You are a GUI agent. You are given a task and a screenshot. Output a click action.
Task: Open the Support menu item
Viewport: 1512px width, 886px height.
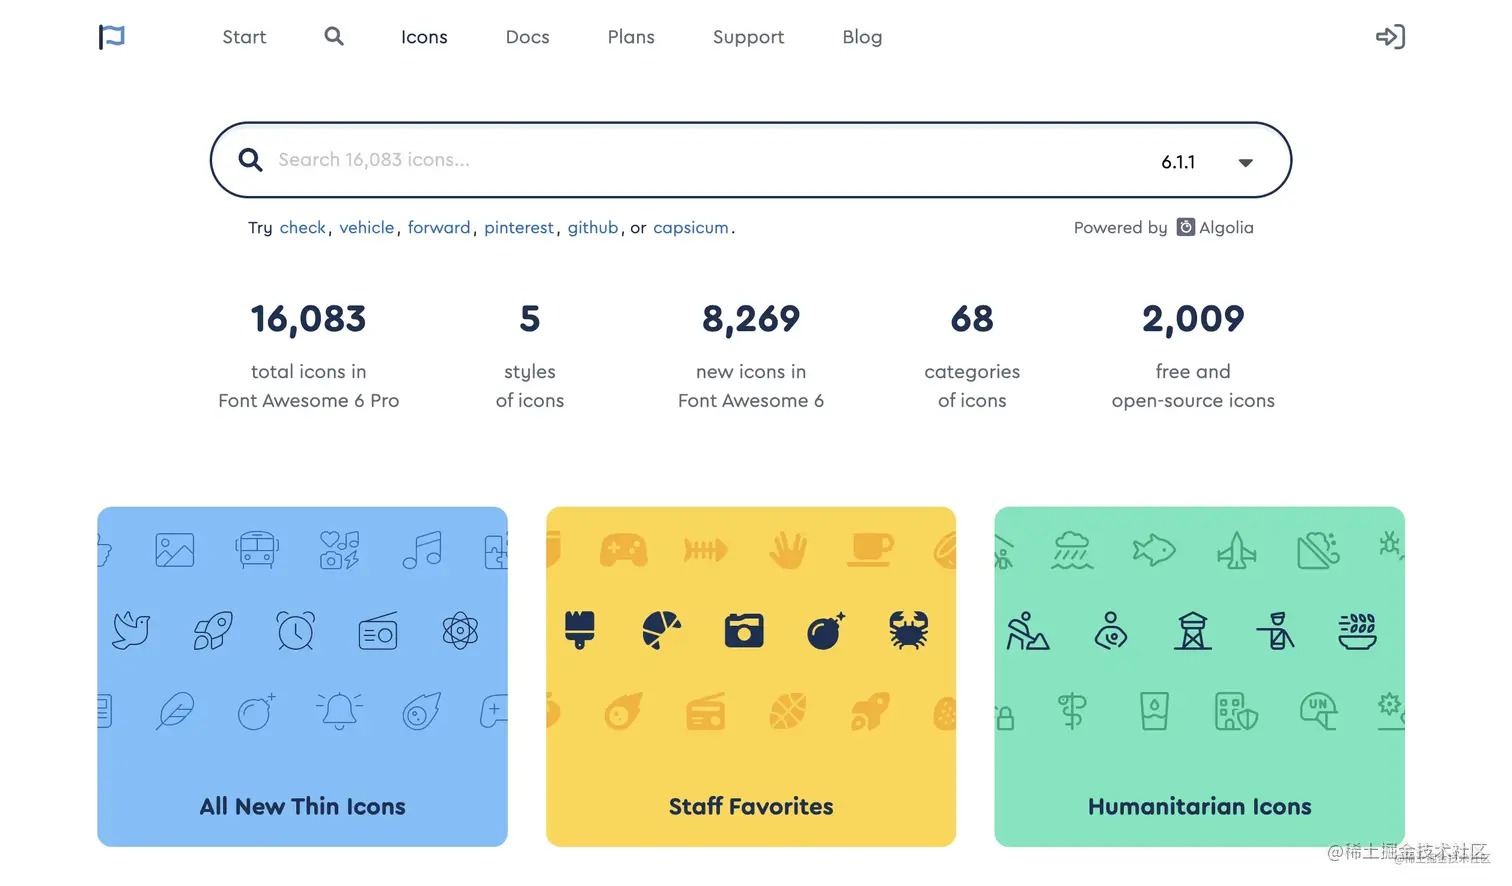tap(748, 37)
